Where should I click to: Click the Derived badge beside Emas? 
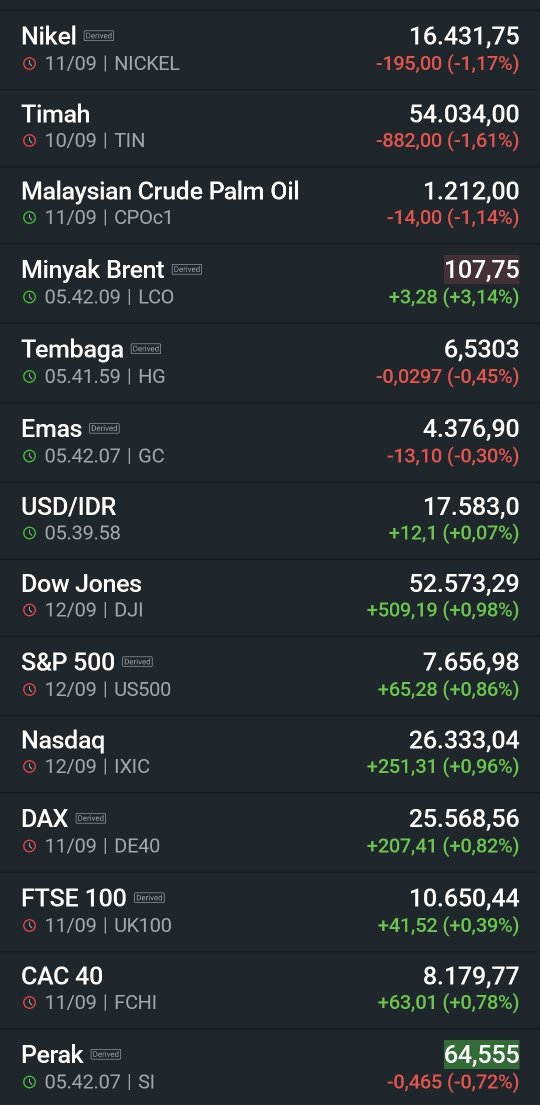click(104, 428)
